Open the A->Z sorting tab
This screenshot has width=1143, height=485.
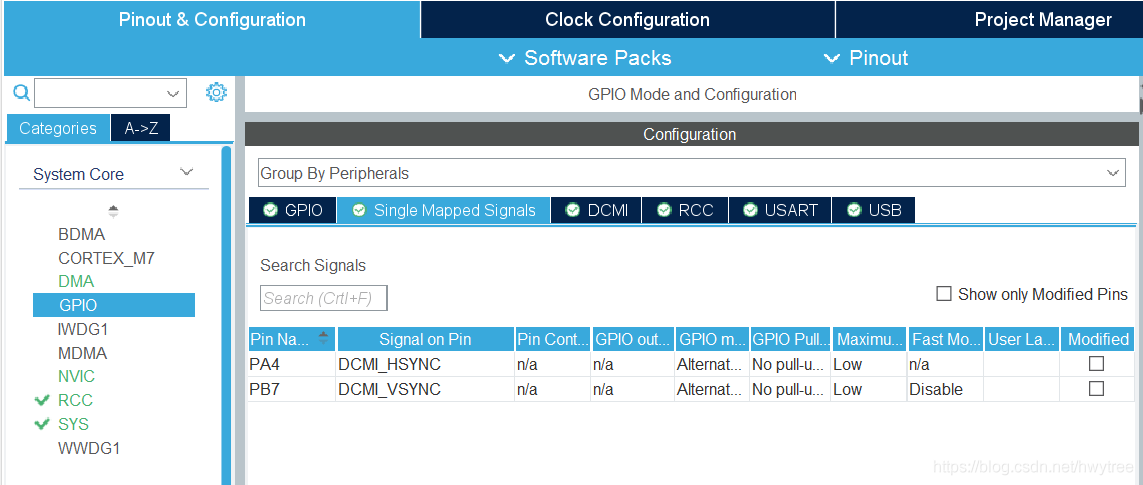click(x=141, y=128)
